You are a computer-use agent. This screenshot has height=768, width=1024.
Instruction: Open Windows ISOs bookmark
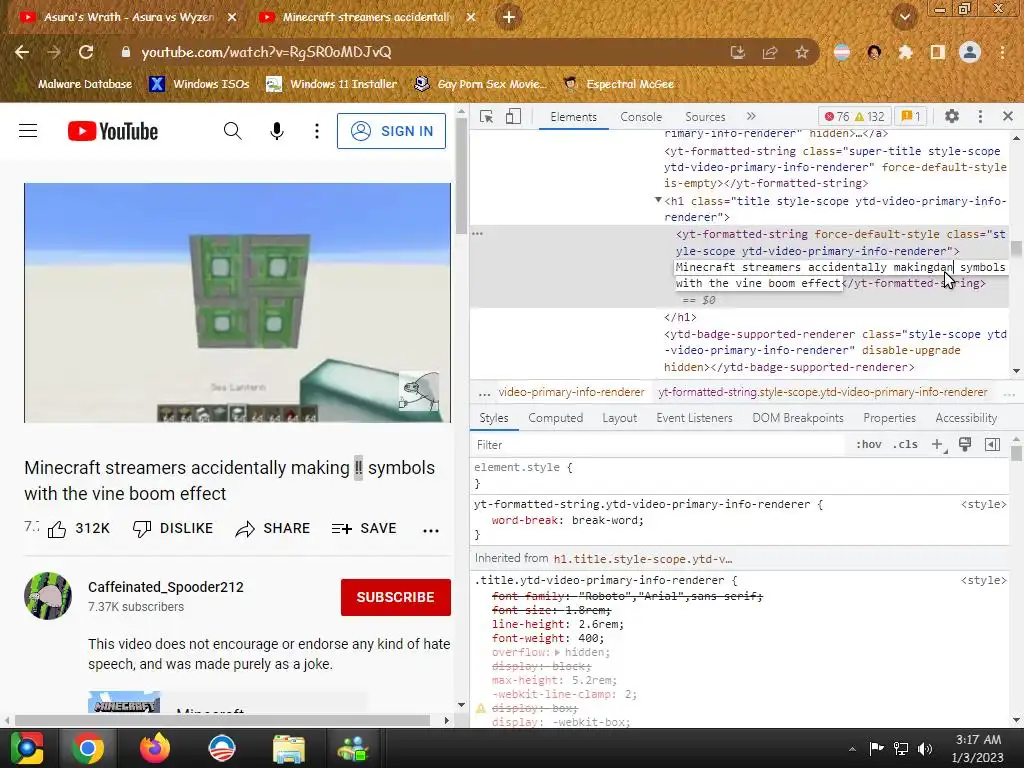click(199, 84)
